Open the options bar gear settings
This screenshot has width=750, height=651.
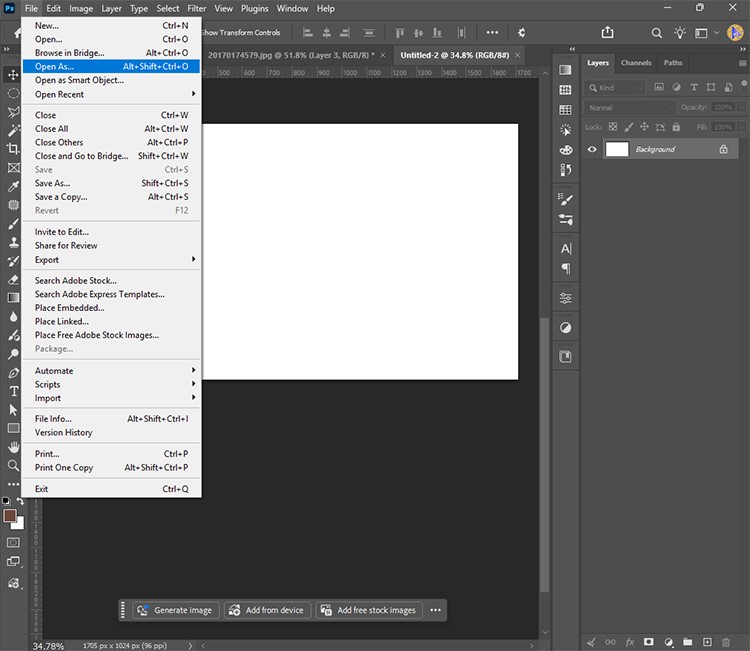pos(521,33)
